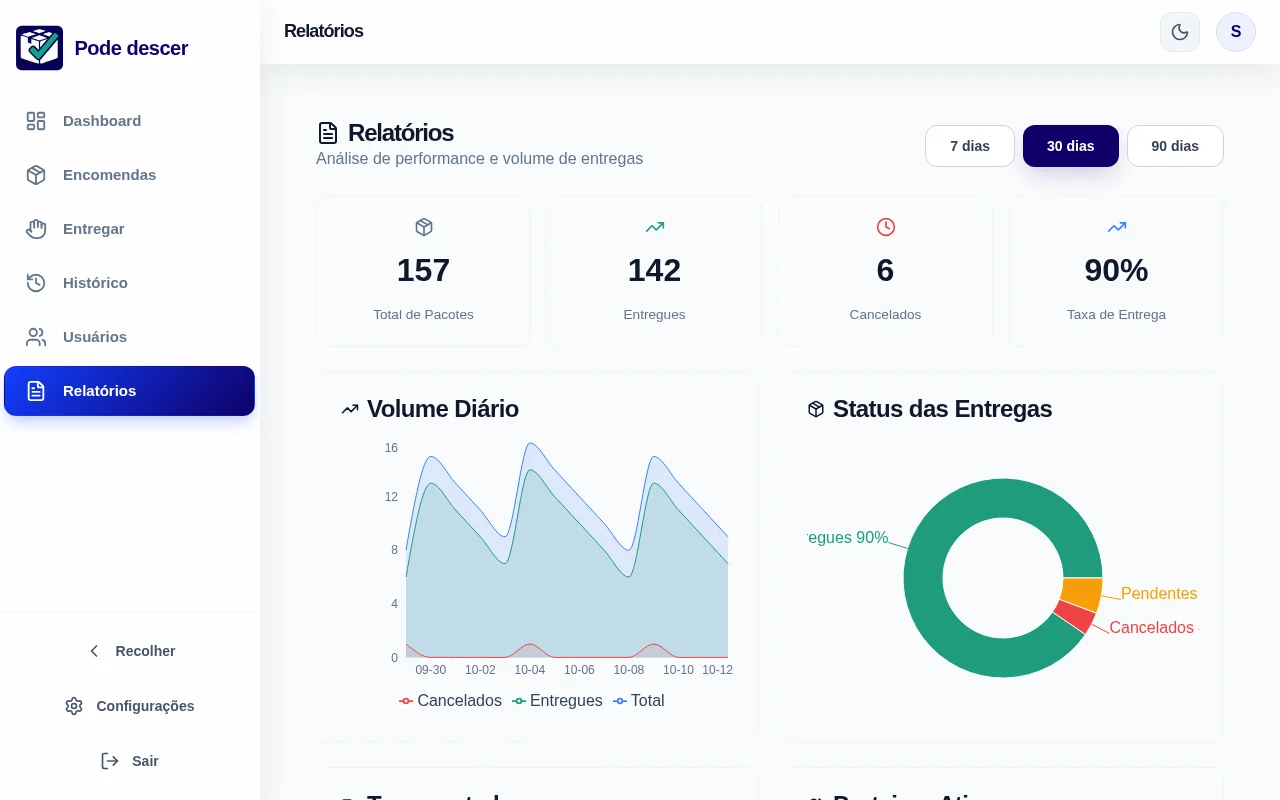Click the package icon beside Status das Entregas
Image resolution: width=1280 pixels, height=800 pixels.
(x=816, y=409)
